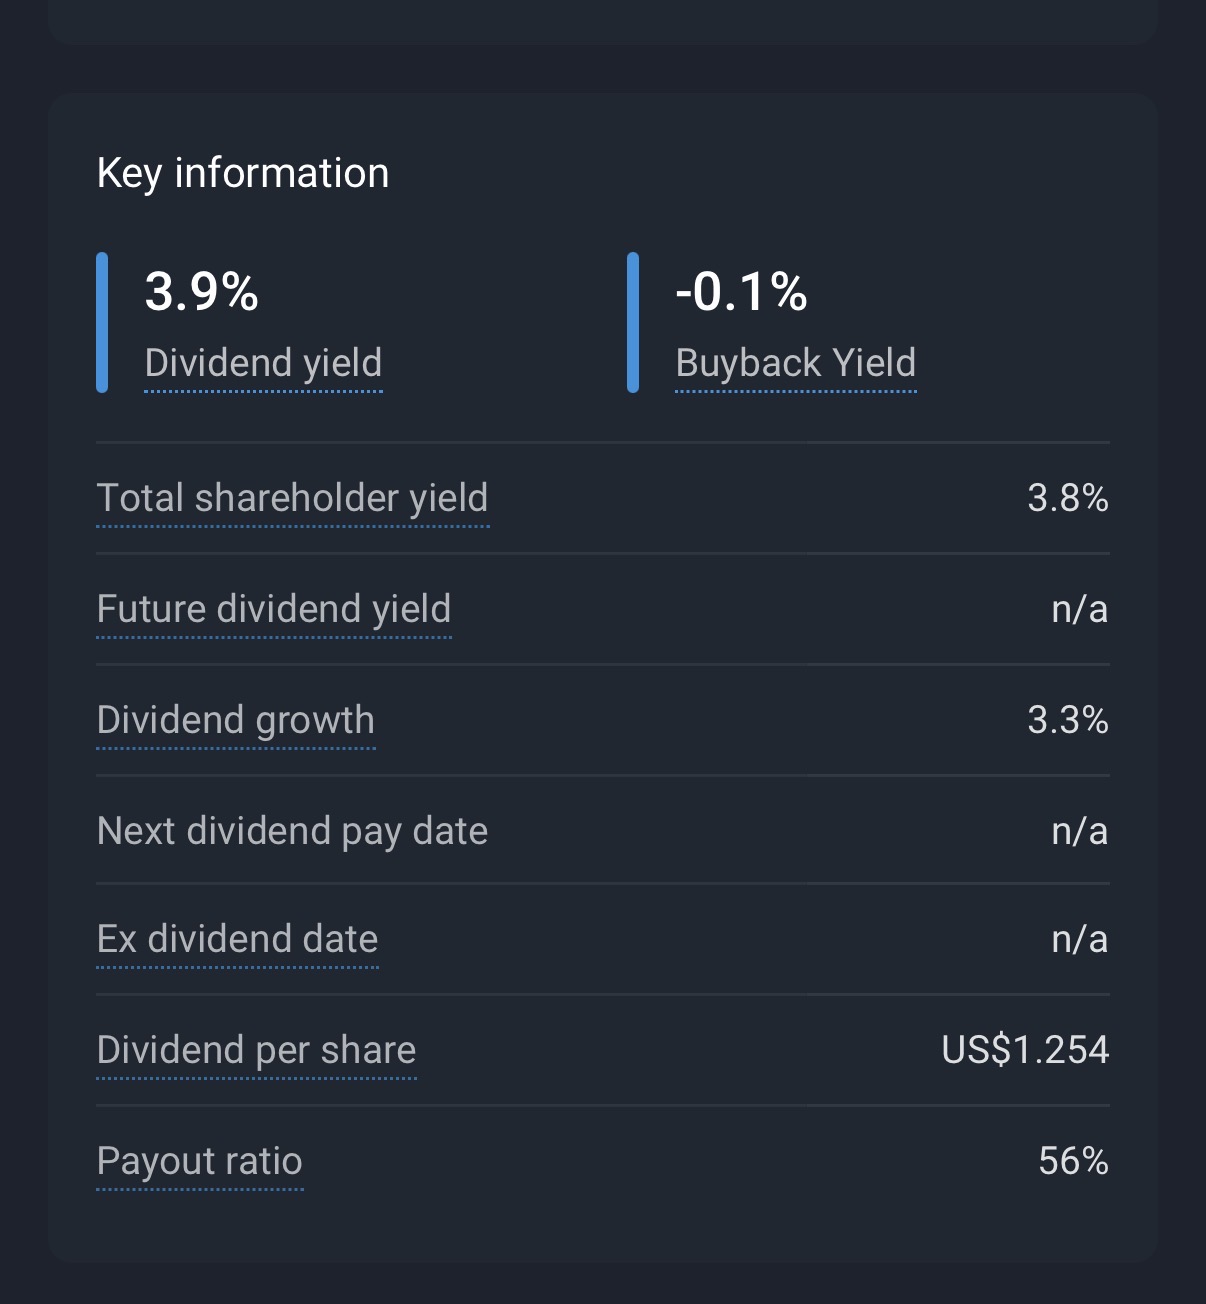
Task: Select the Future dividend yield label
Action: click(274, 609)
